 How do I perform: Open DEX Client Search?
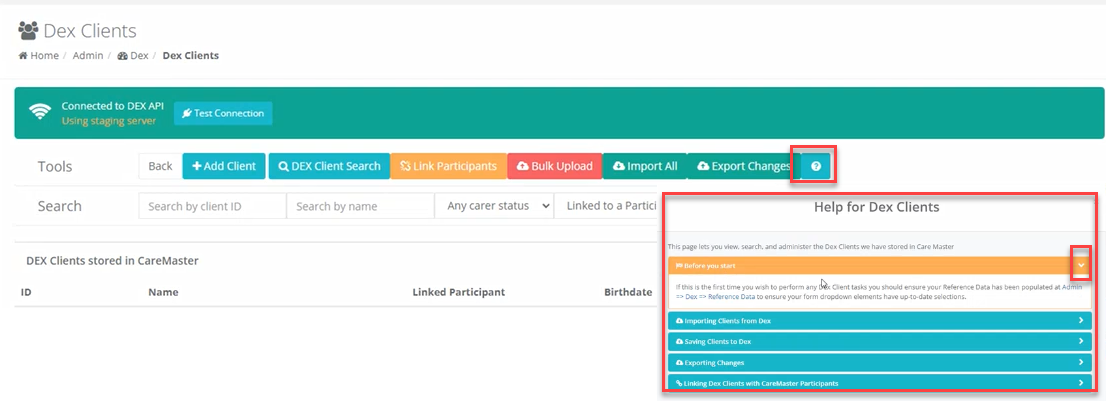pos(329,166)
